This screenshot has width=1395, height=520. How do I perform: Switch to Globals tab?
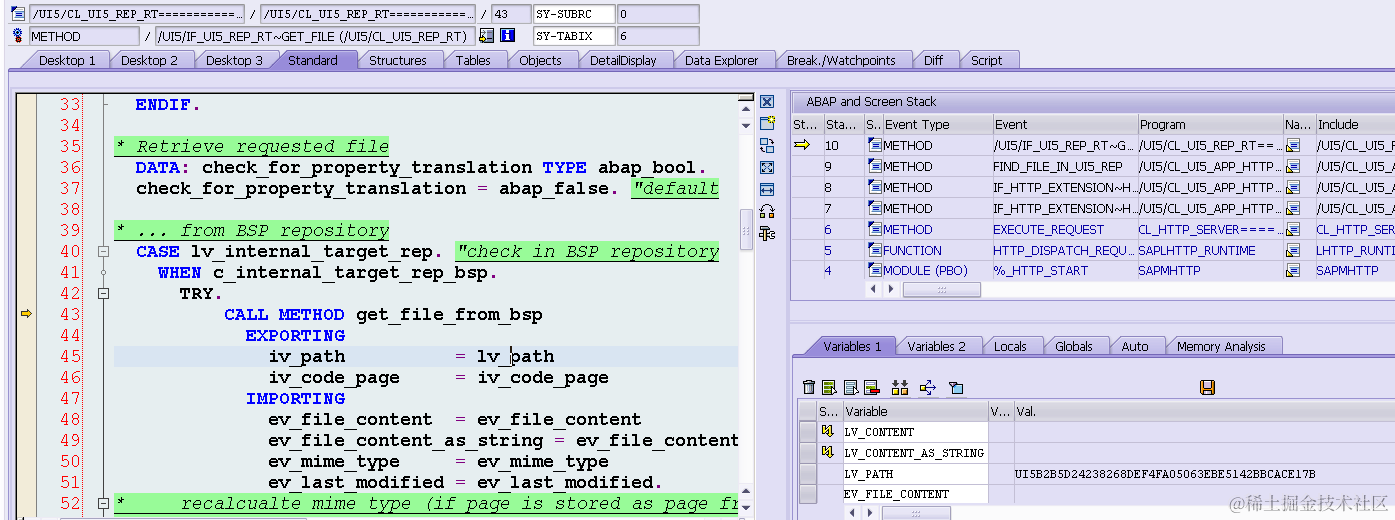[x=1073, y=346]
